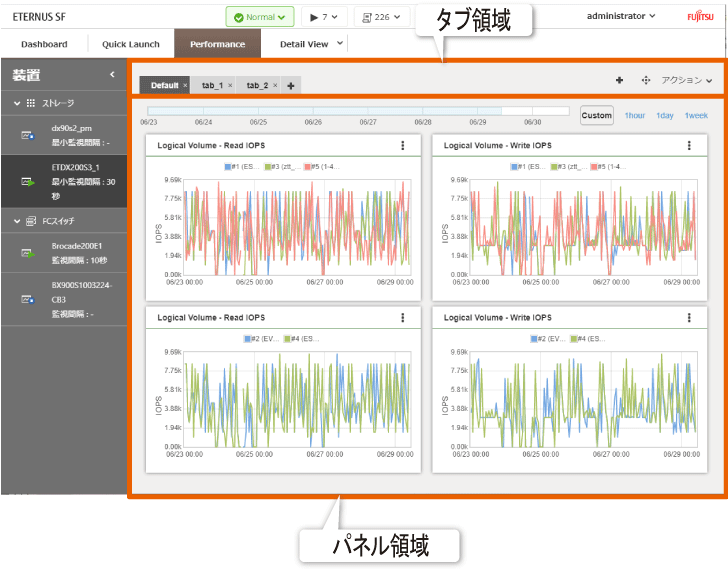This screenshot has width=728, height=572.
Task: Toggle series #2 in bottom Read IOPS legend
Action: (x=261, y=339)
